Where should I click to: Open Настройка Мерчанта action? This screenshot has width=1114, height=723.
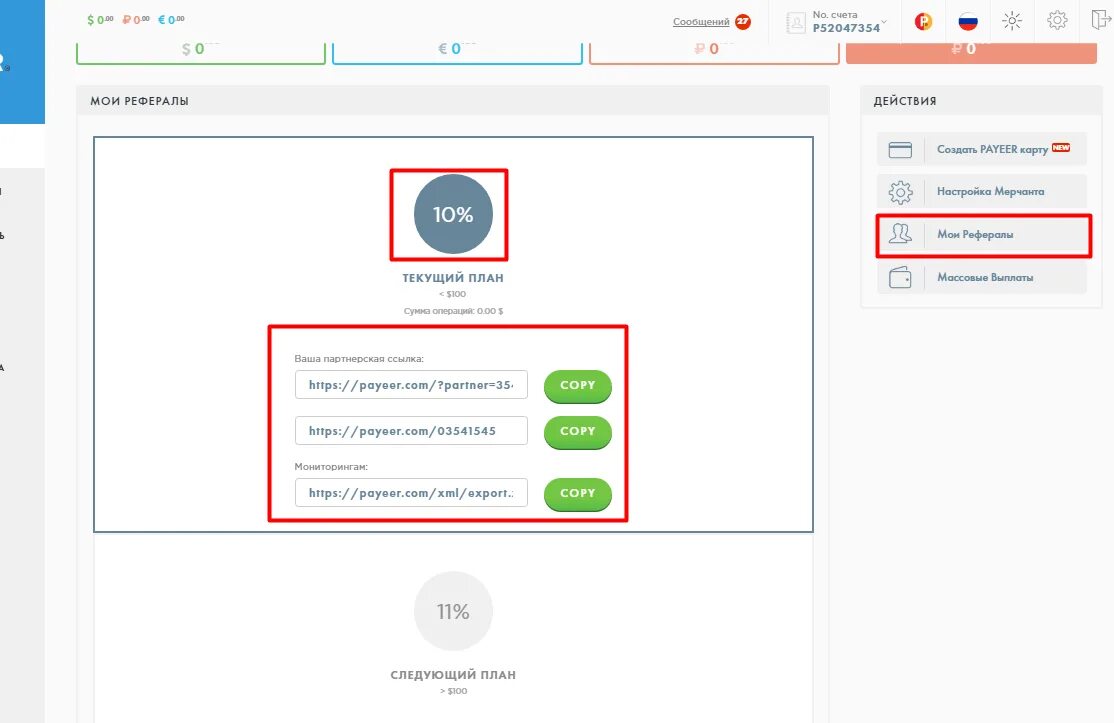[981, 192]
